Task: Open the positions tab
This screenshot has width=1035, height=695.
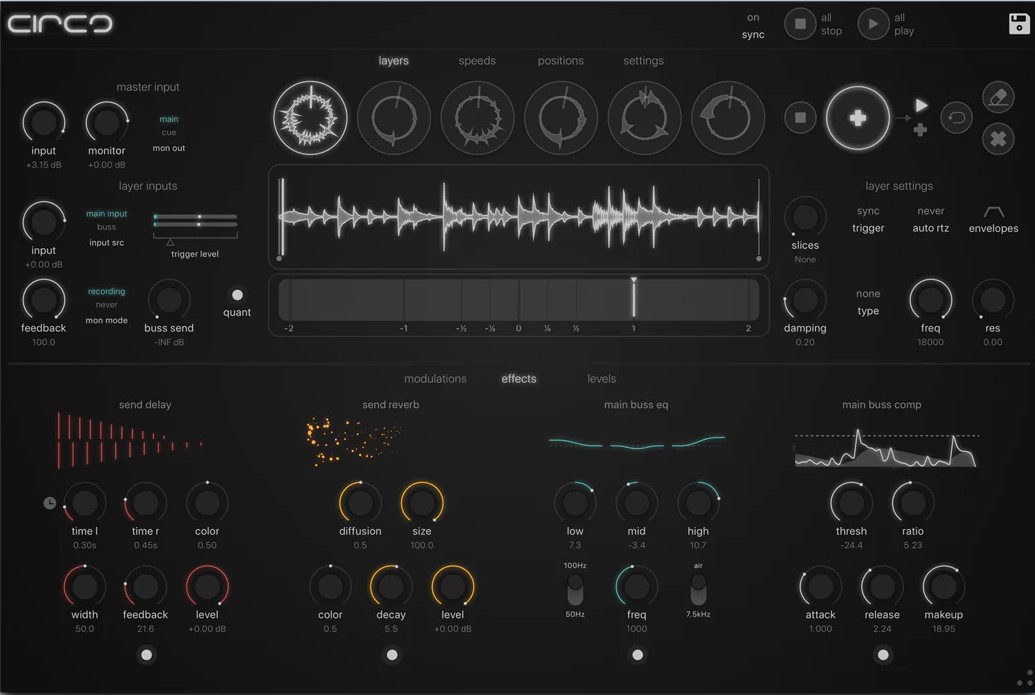Action: tap(560, 61)
